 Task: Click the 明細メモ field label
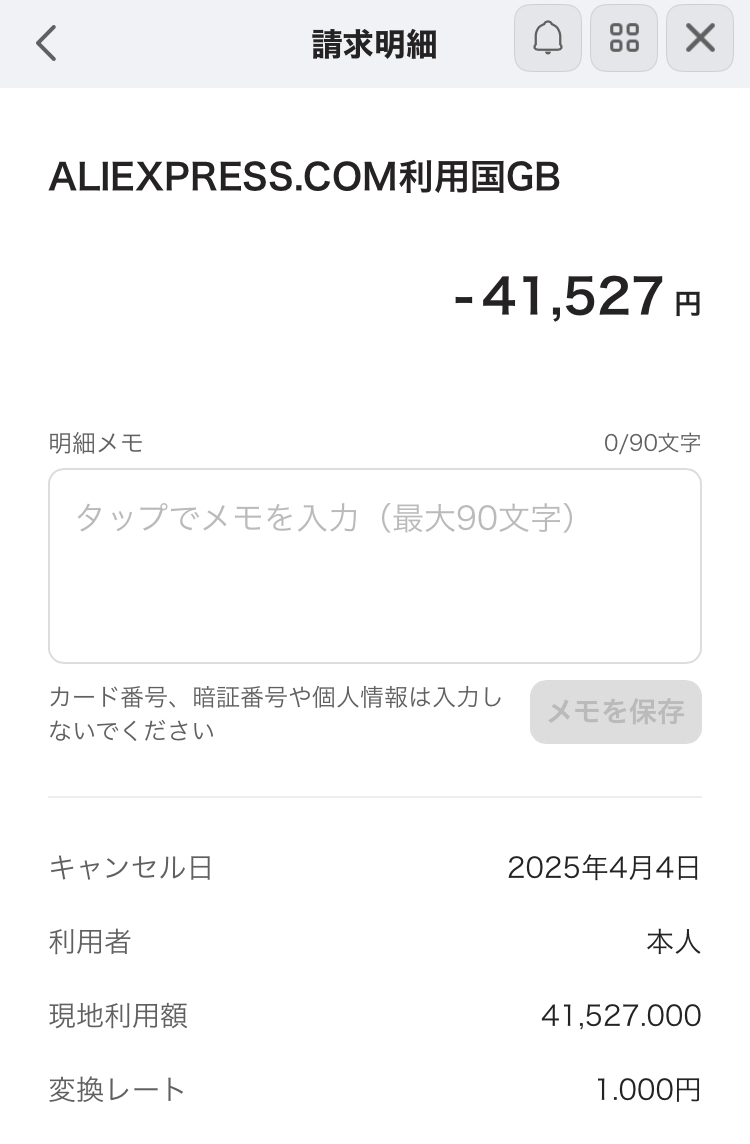[96, 443]
